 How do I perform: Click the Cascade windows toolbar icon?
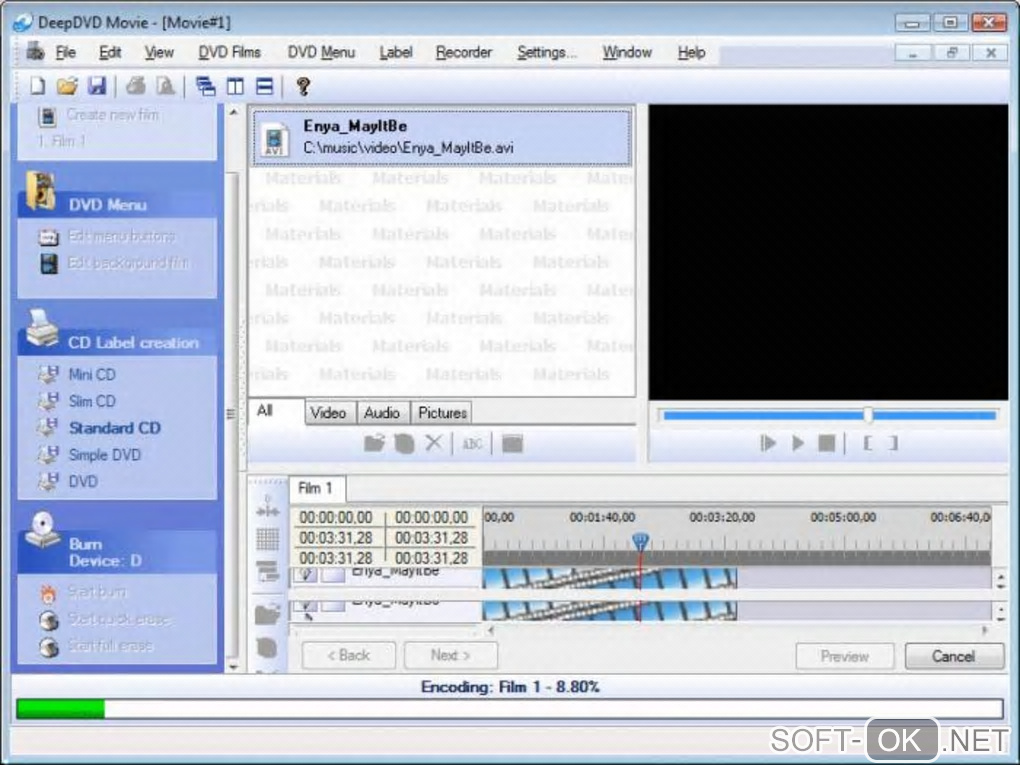pyautogui.click(x=206, y=86)
